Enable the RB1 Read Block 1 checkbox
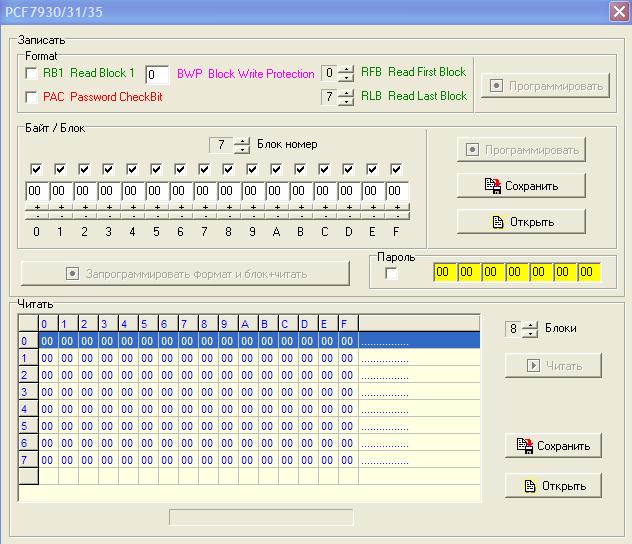The height and width of the screenshot is (544, 632). point(31,73)
